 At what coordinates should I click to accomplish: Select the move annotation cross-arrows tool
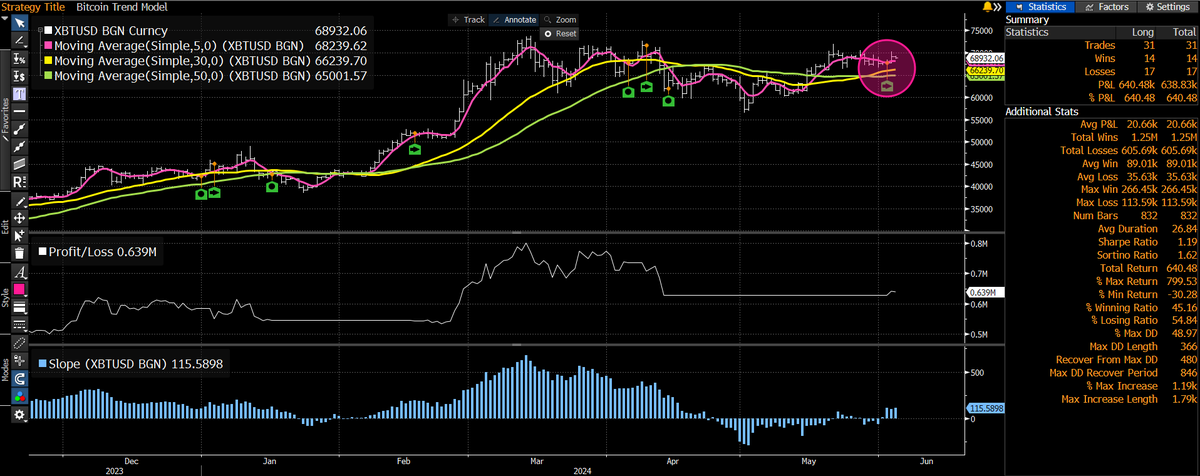18,215
